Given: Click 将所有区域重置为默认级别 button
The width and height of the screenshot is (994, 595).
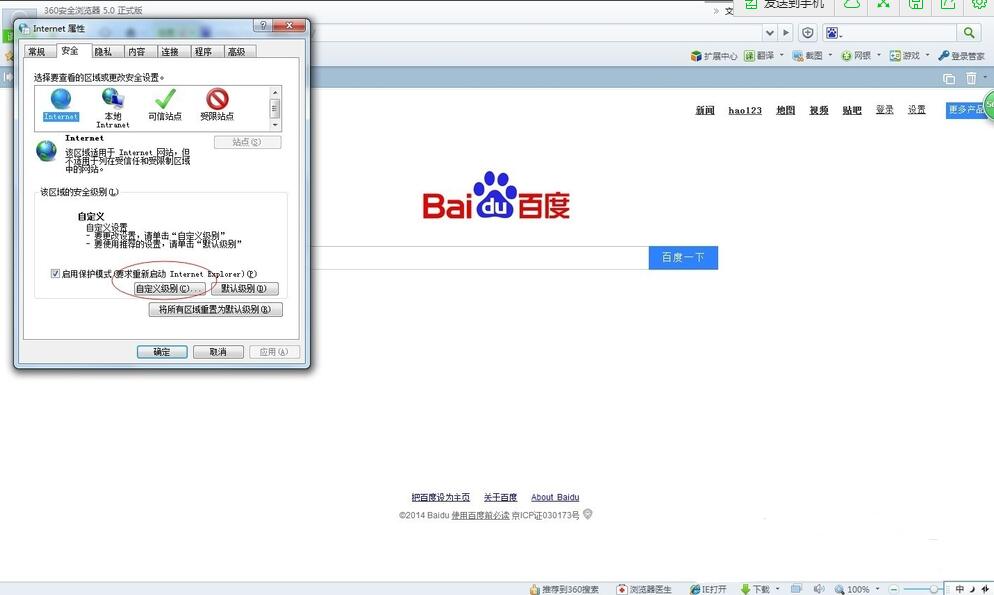Looking at the screenshot, I should 216,309.
